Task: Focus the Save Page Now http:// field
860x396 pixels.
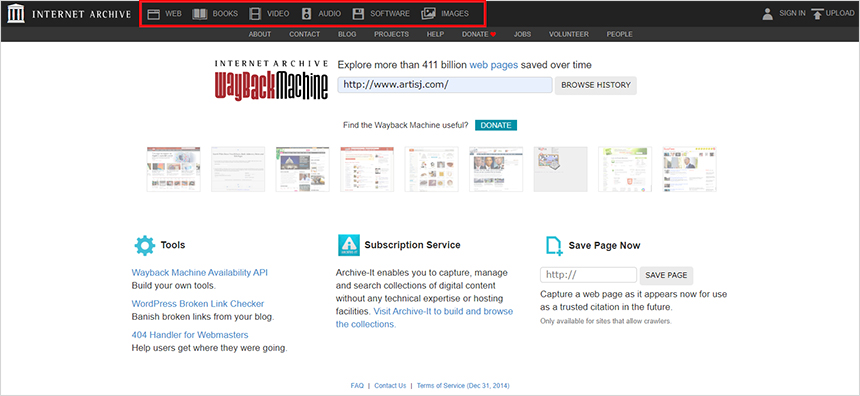Action: [x=589, y=275]
